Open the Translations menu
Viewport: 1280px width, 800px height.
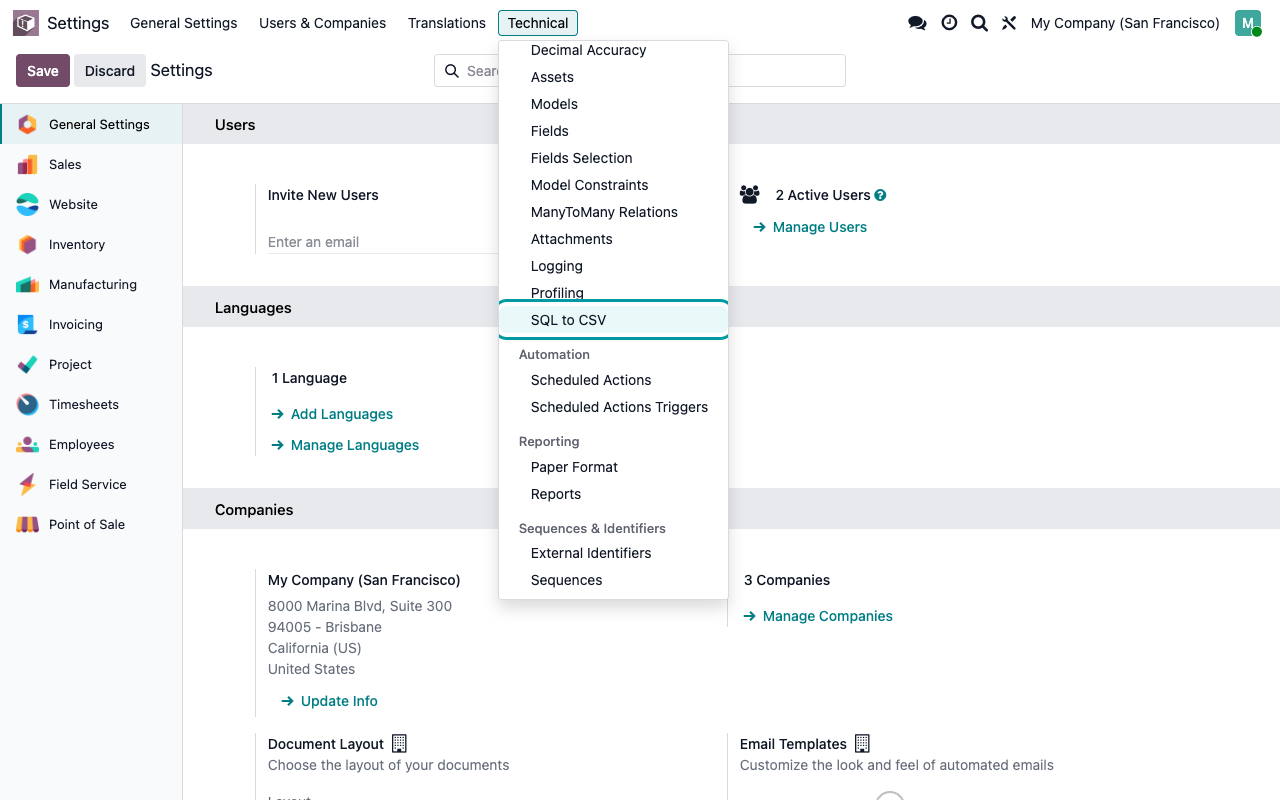[x=447, y=23]
